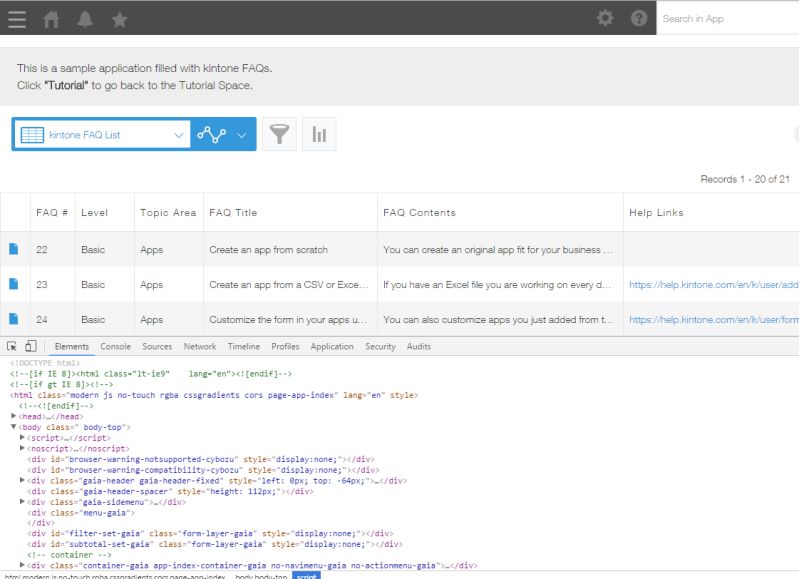Select 'Create an app from scratch' cell
Image resolution: width=799 pixels, height=579 pixels.
coord(290,249)
